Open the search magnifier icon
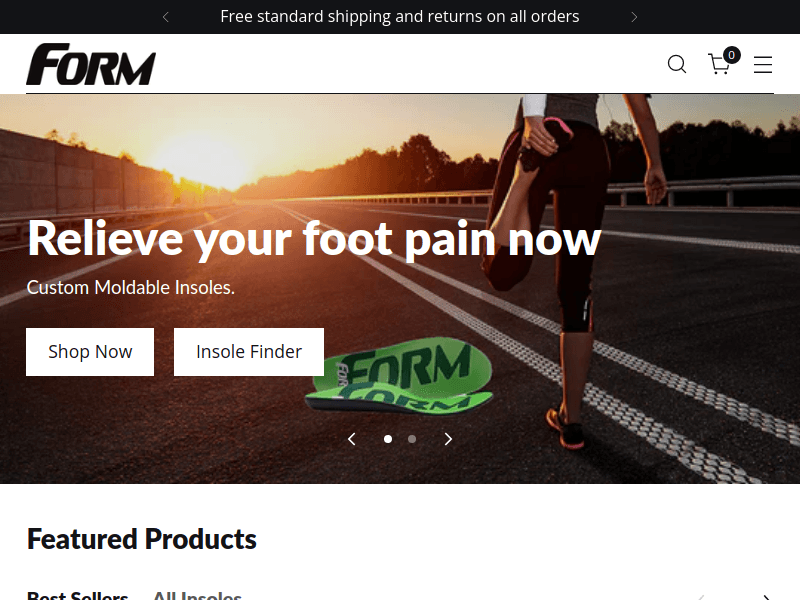The image size is (800, 600). tap(677, 64)
